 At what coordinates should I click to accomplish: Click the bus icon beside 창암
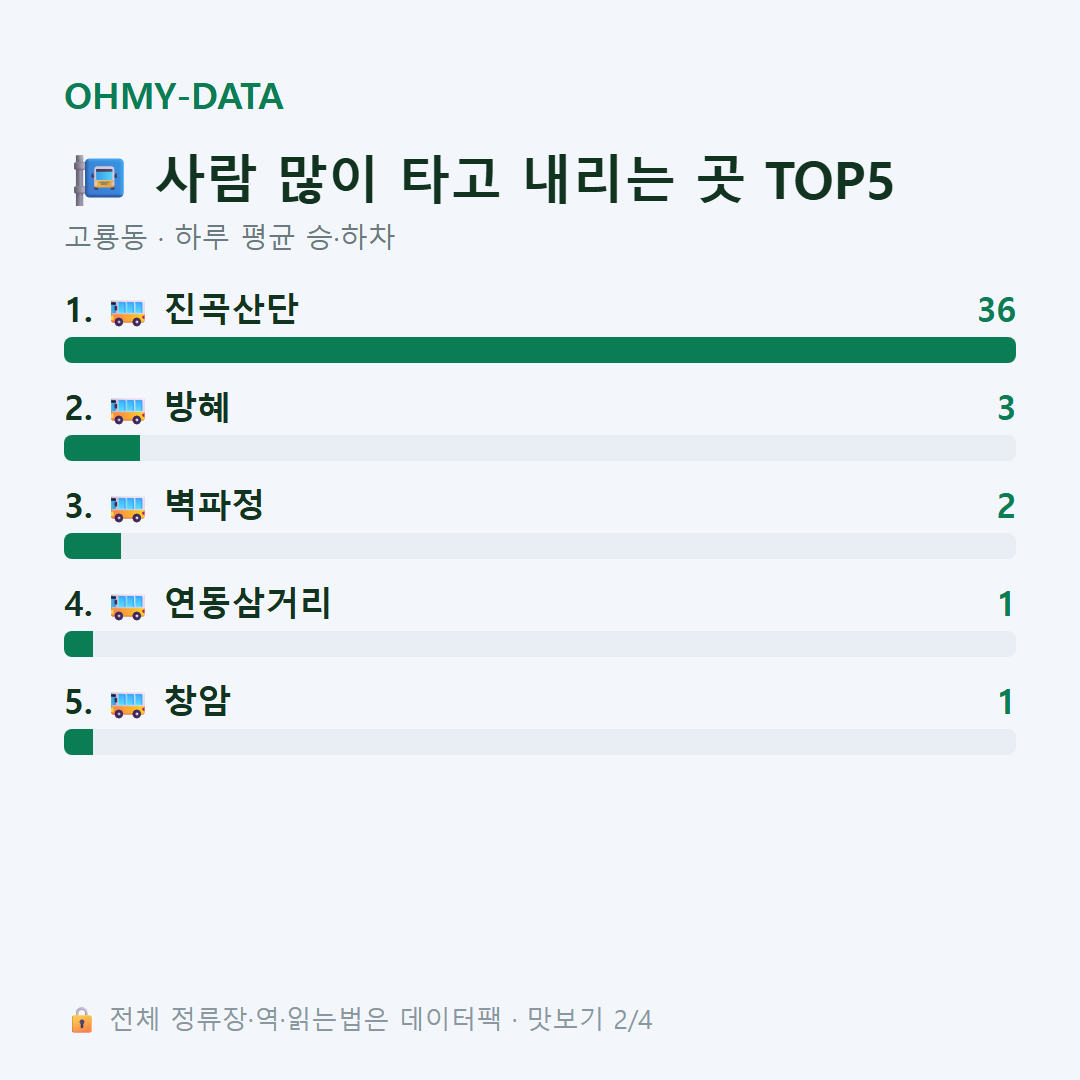pos(127,704)
